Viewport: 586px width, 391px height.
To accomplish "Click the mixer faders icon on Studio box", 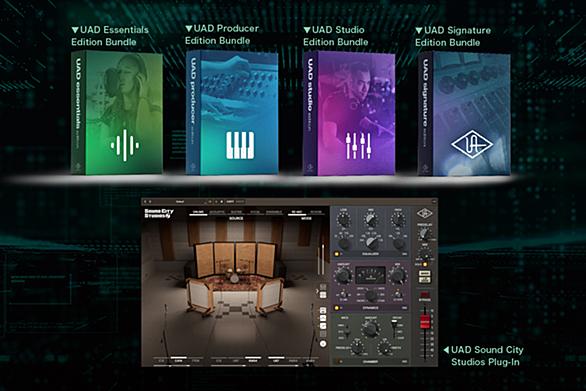I will pyautogui.click(x=358, y=145).
